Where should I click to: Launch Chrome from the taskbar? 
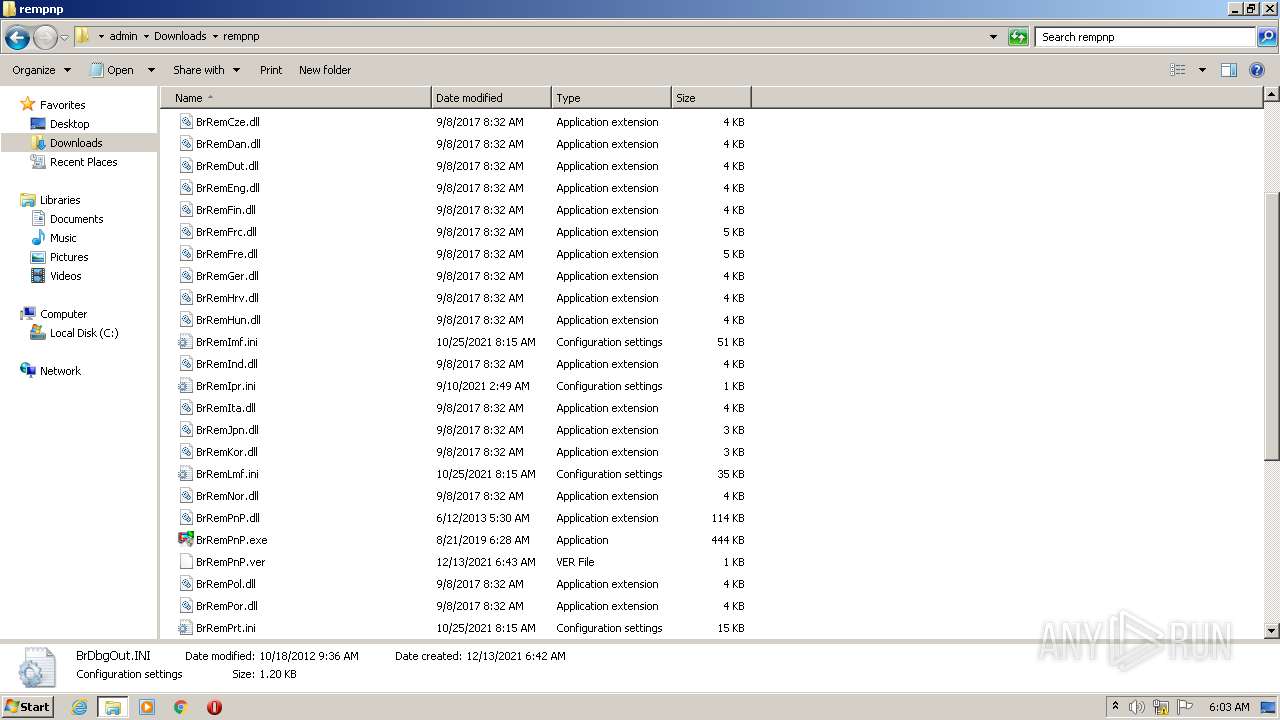pos(181,707)
